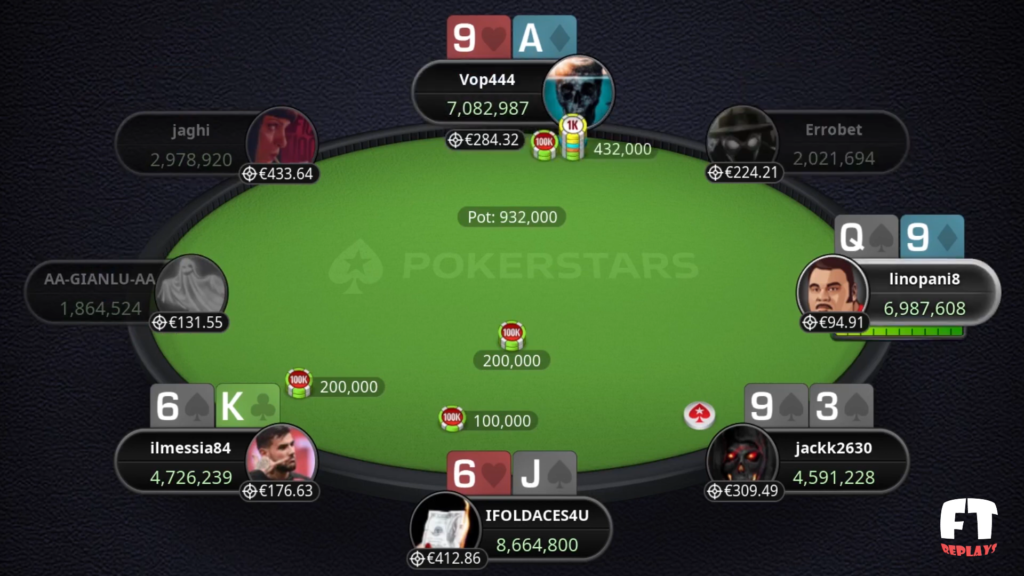1024x576 pixels.
Task: Select the King of clubs card
Action: (x=248, y=406)
